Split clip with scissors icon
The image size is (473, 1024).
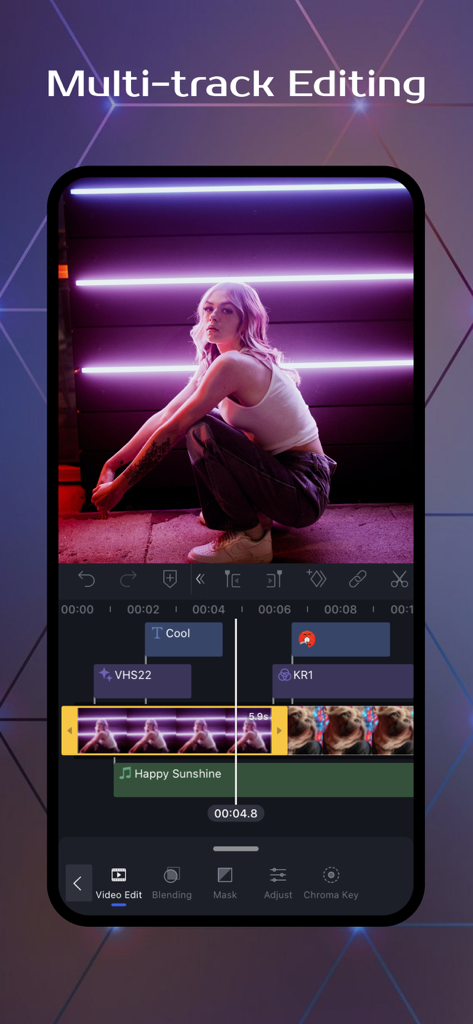[399, 579]
